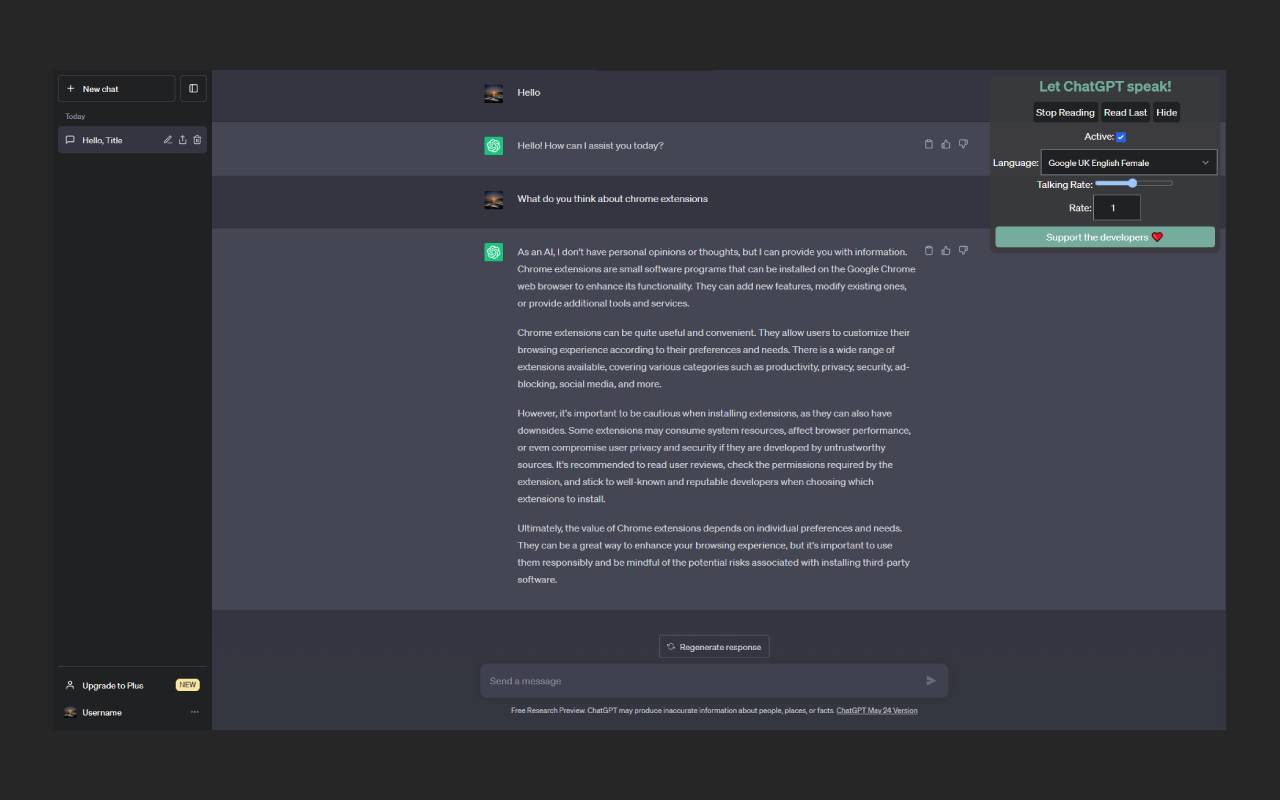Click the 'Hello! How can I assist you today?' reply text

[590, 145]
